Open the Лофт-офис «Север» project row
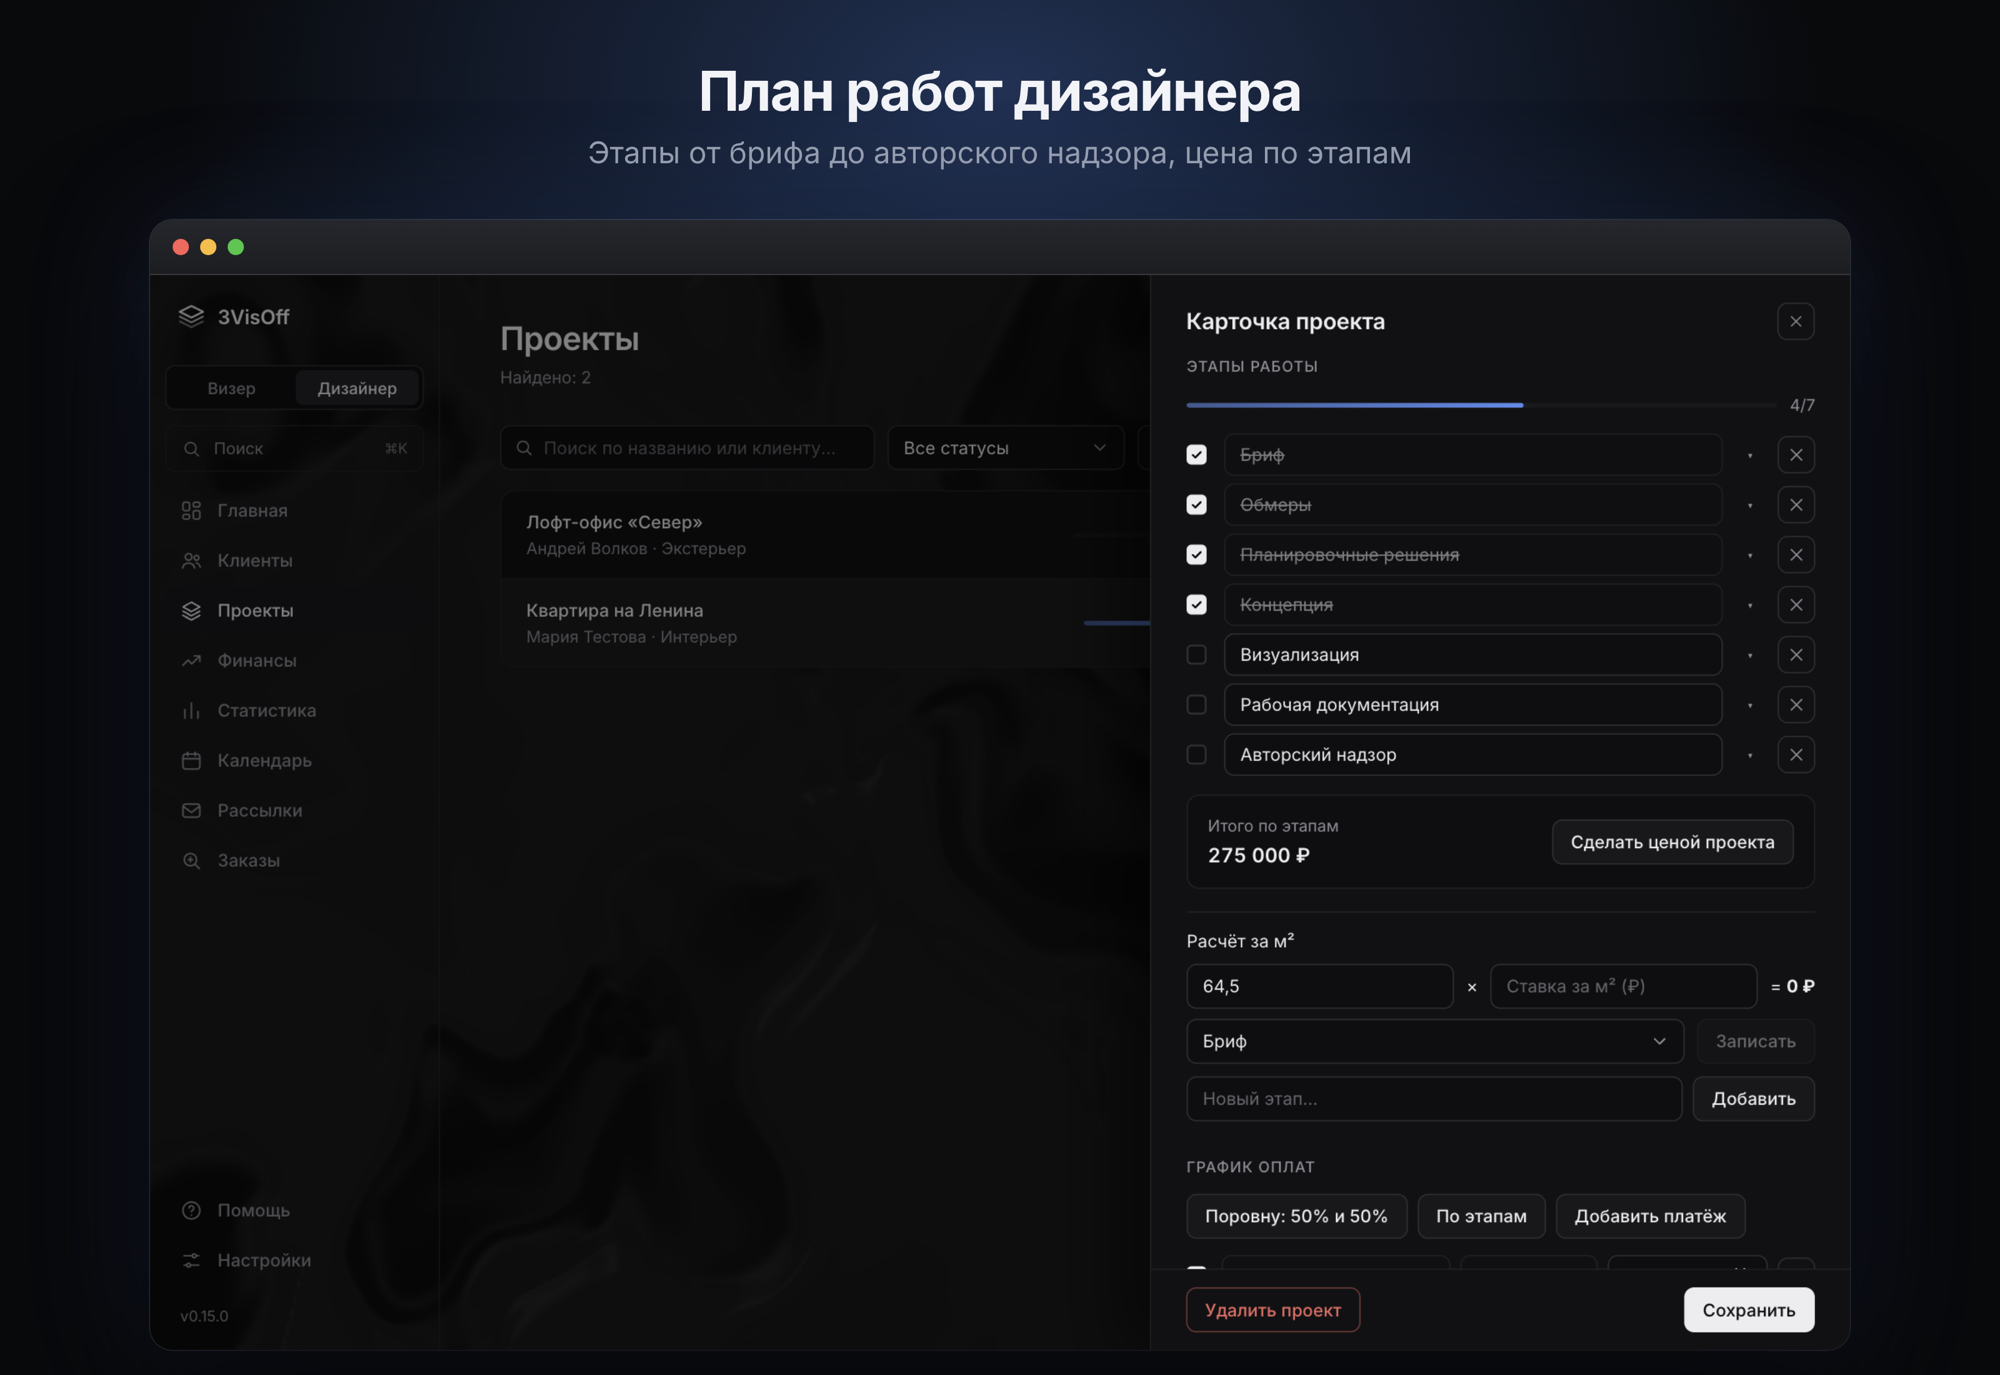Viewport: 2000px width, 1375px height. tap(826, 535)
